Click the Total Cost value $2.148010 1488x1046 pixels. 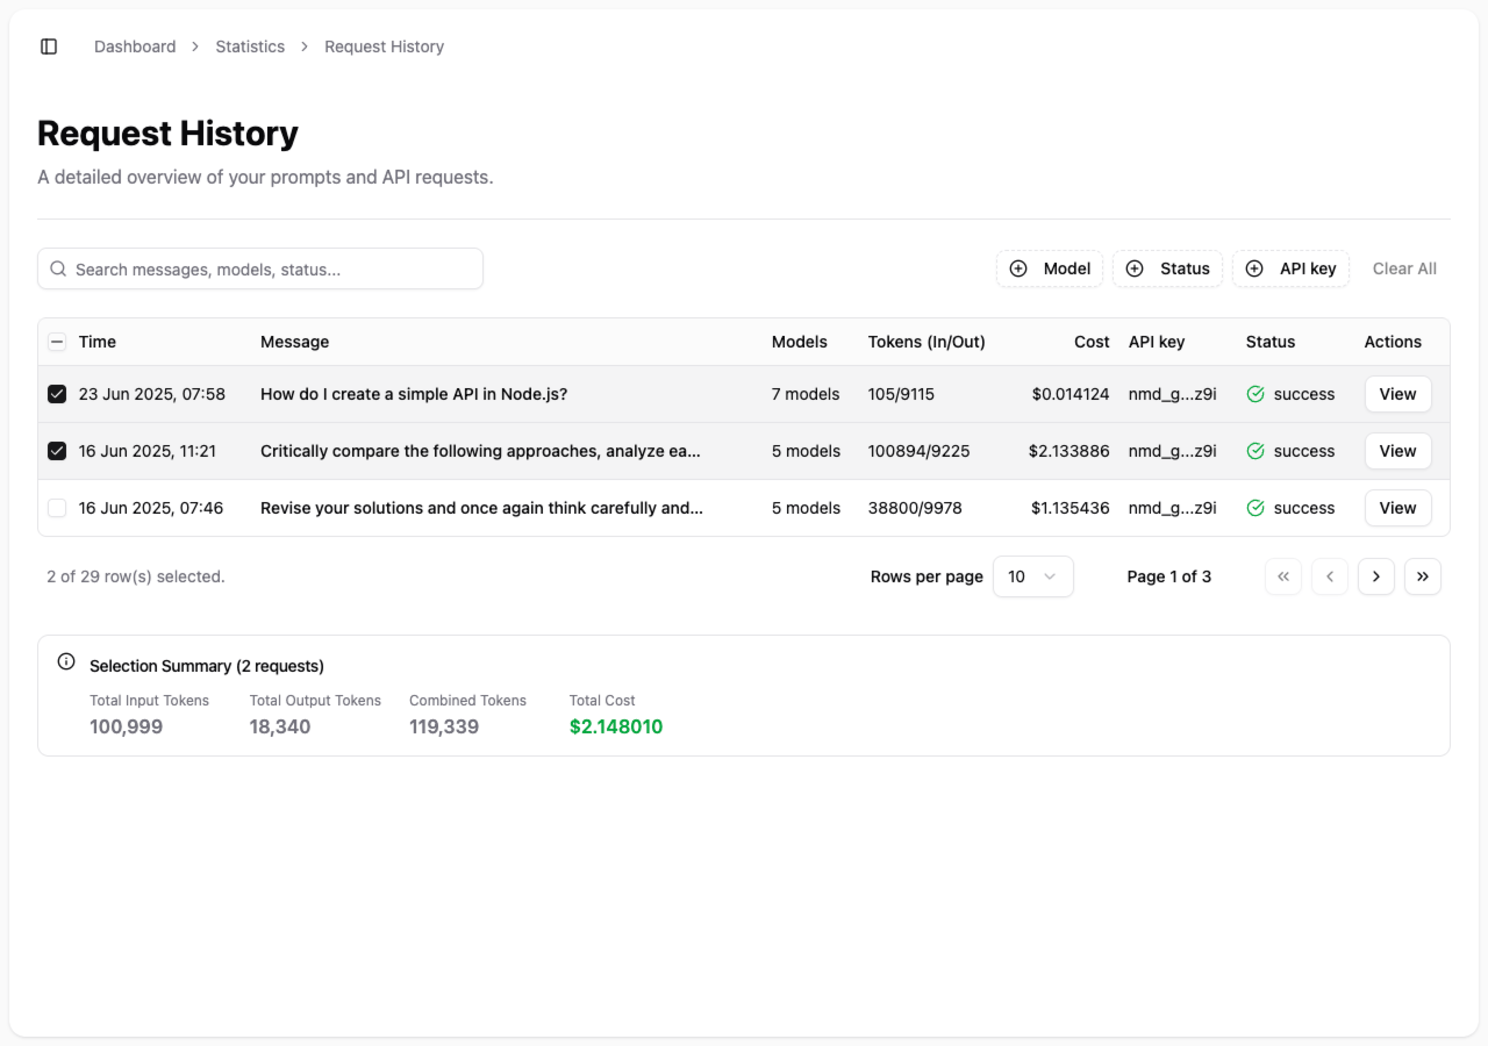(616, 727)
